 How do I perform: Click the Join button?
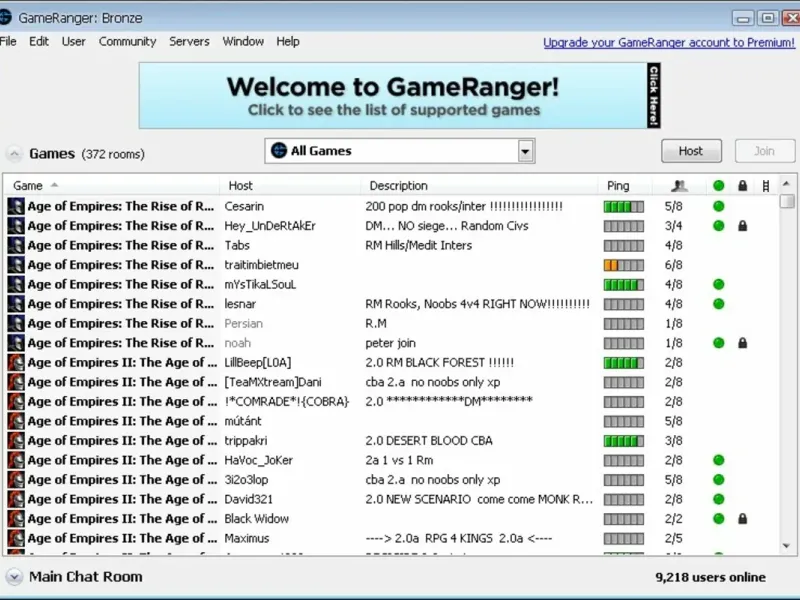(764, 151)
